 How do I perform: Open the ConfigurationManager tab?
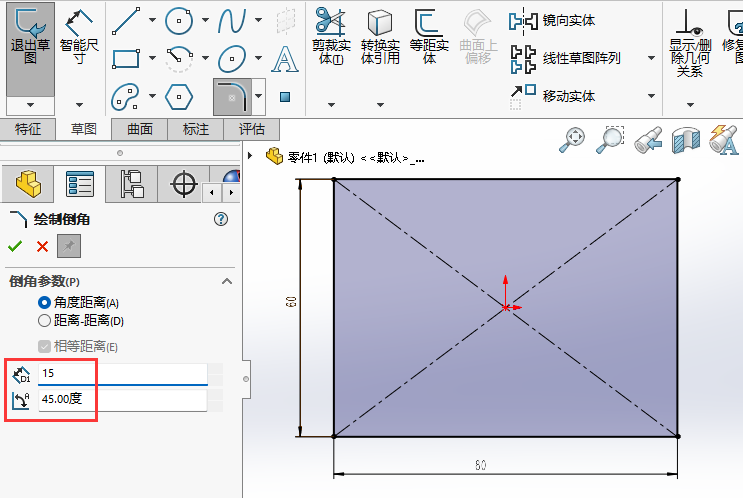pos(132,184)
